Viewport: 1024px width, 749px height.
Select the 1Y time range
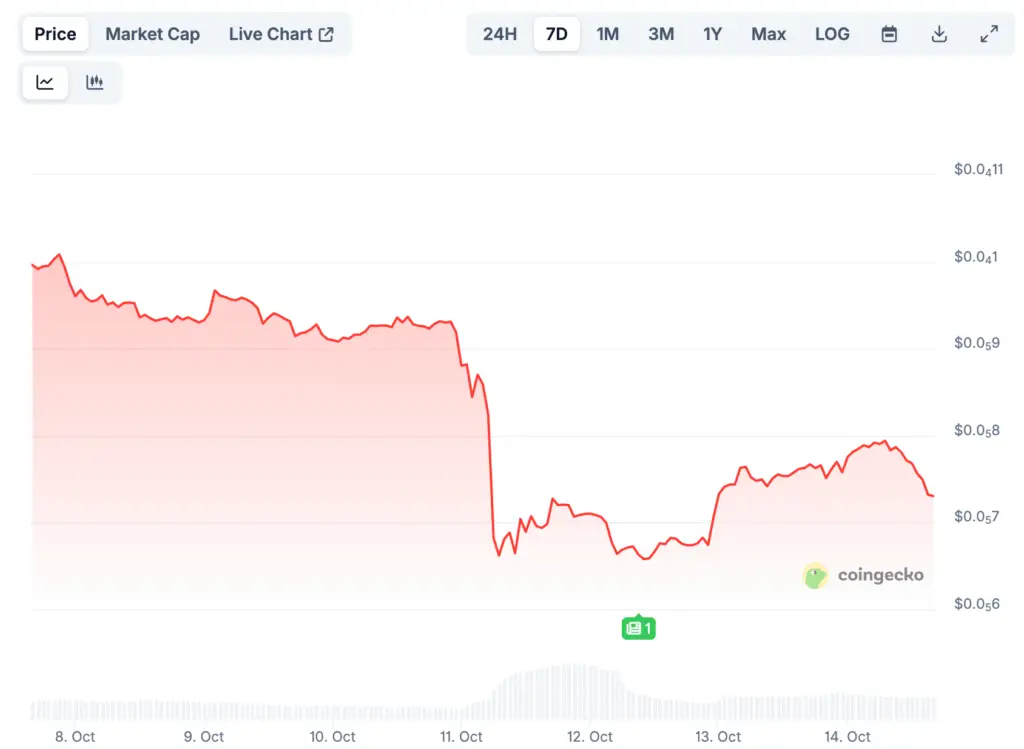(x=712, y=34)
